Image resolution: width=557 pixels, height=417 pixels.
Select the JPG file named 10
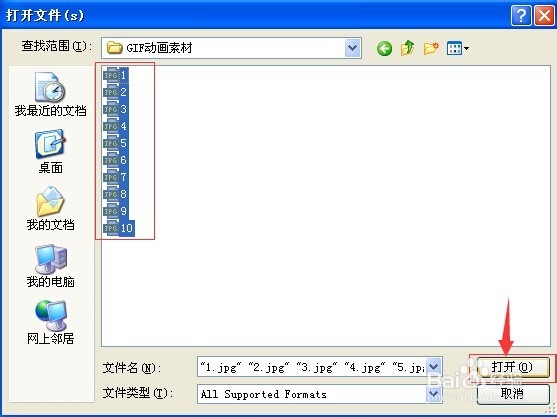[x=119, y=228]
